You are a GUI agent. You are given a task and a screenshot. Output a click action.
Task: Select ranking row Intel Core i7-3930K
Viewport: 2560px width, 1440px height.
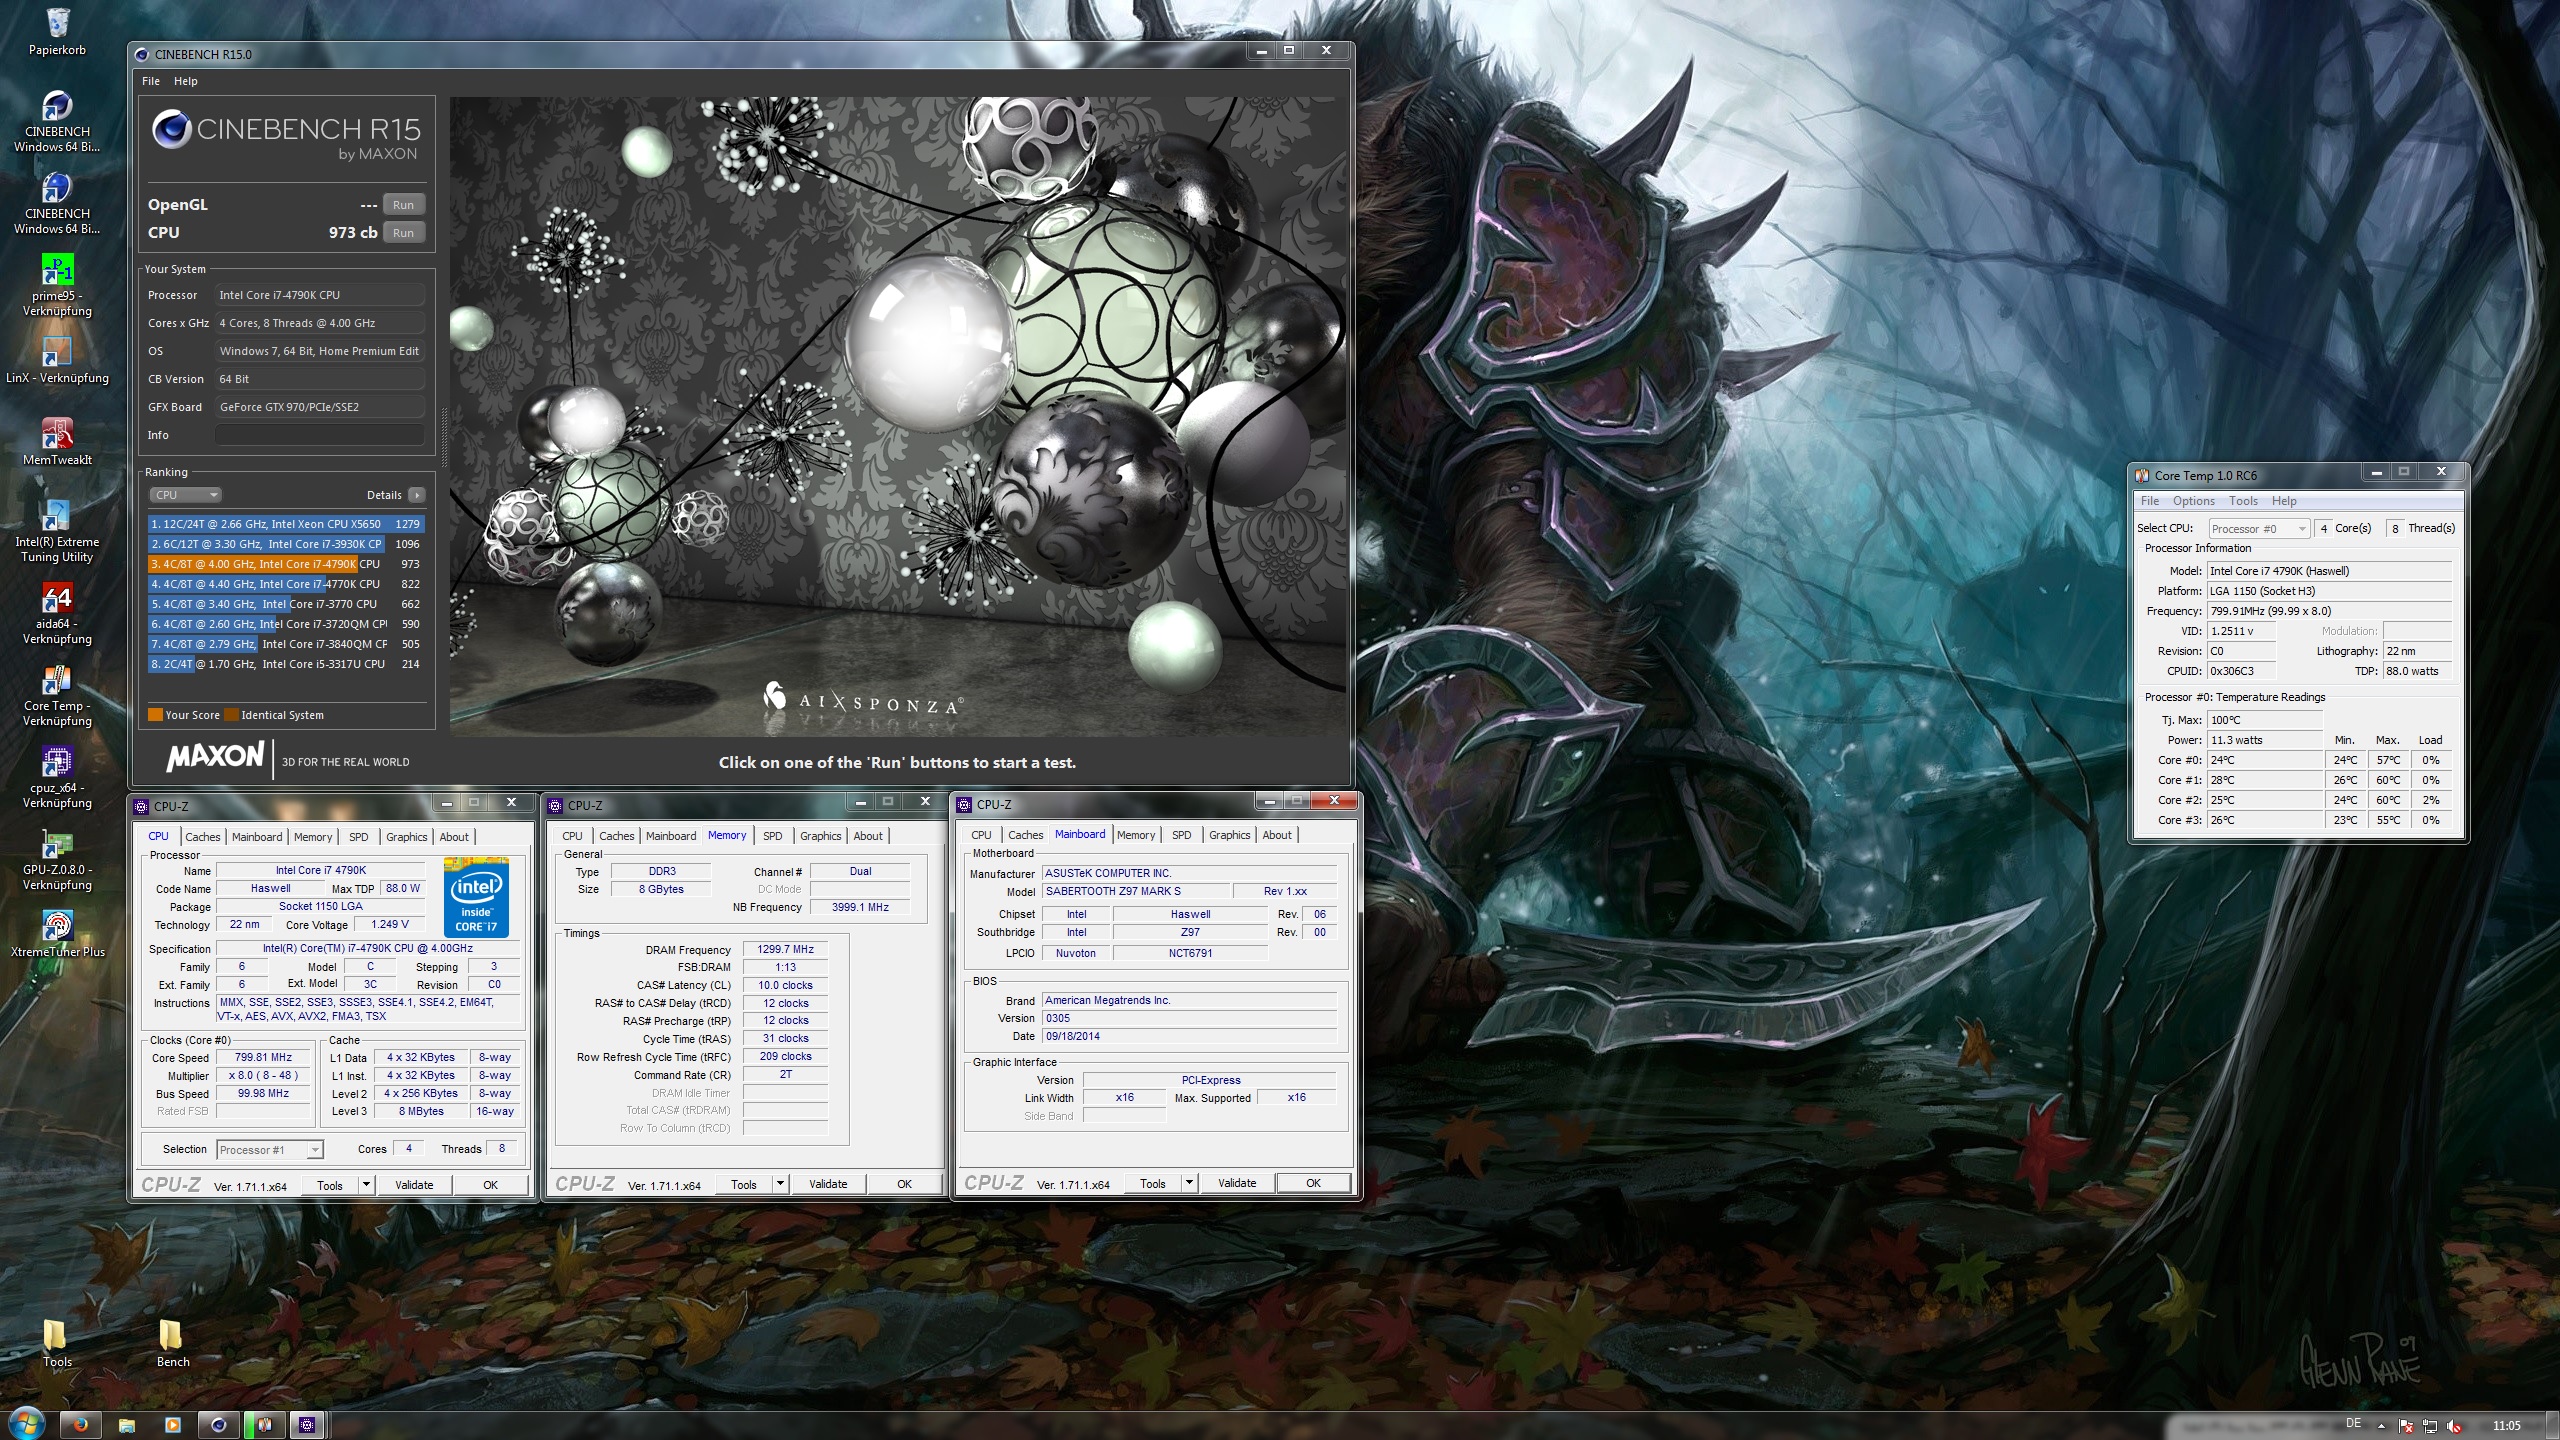[x=286, y=544]
